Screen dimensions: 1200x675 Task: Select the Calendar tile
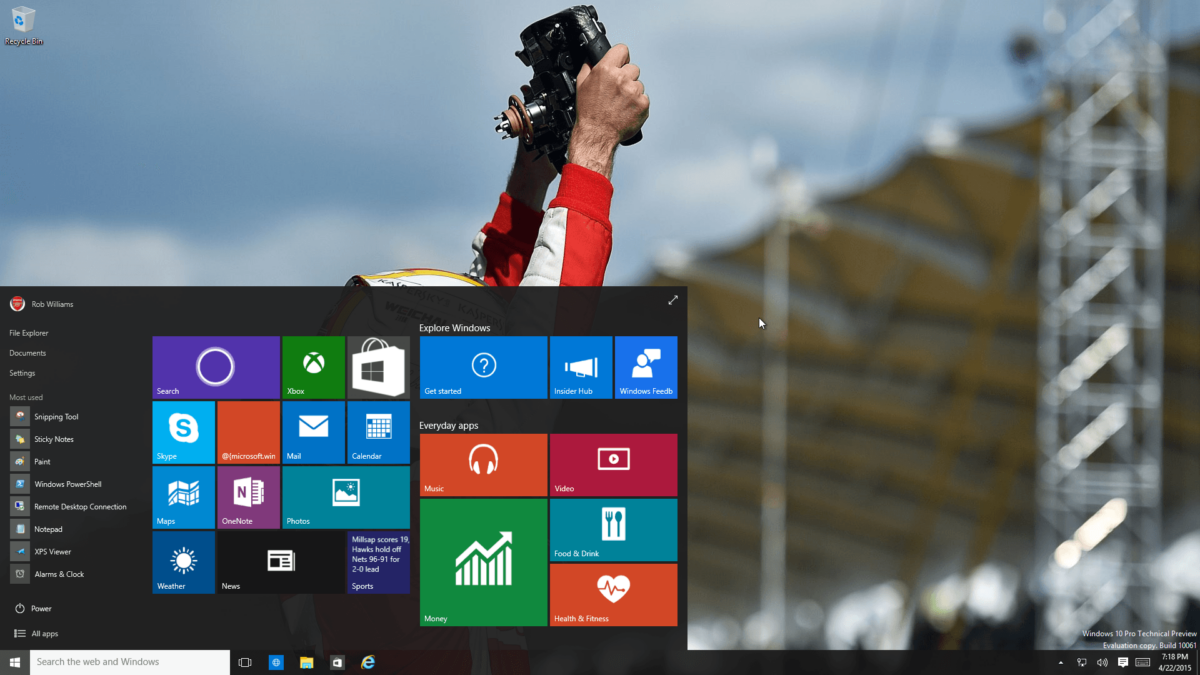[x=378, y=432]
